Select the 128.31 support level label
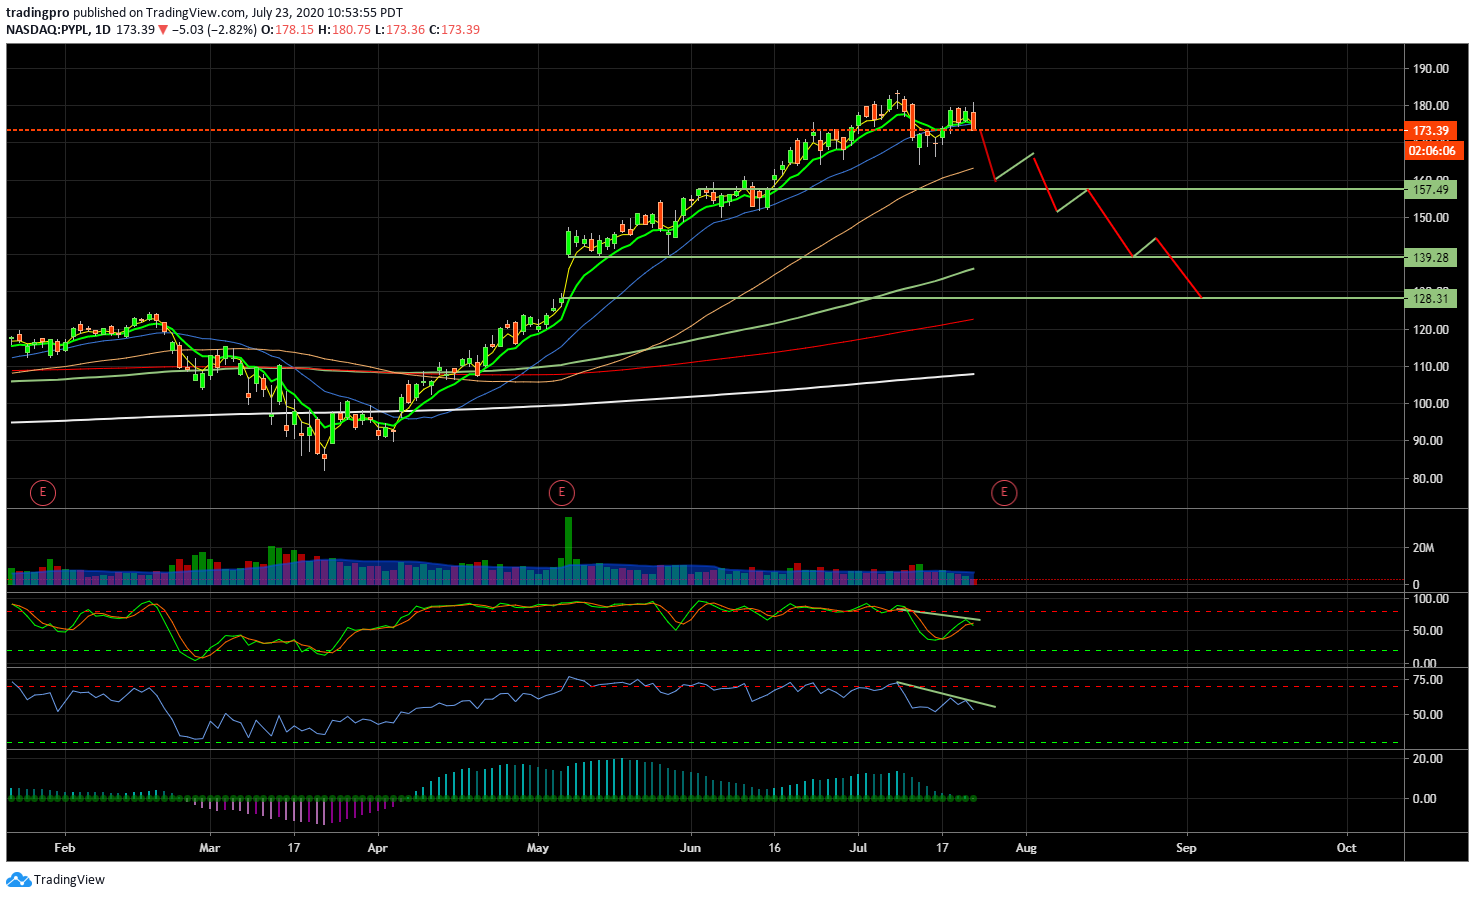Viewport: 1475px width, 898px height. point(1431,298)
